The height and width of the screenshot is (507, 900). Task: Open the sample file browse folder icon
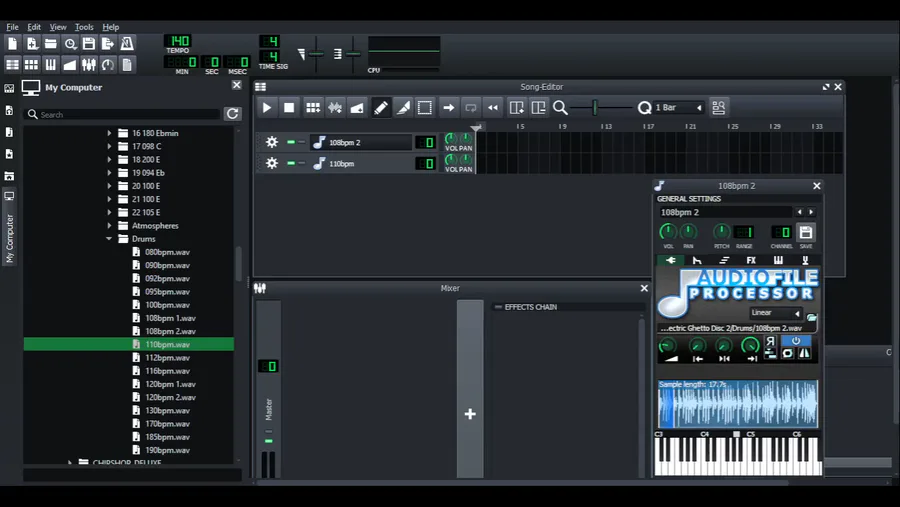pyautogui.click(x=812, y=317)
